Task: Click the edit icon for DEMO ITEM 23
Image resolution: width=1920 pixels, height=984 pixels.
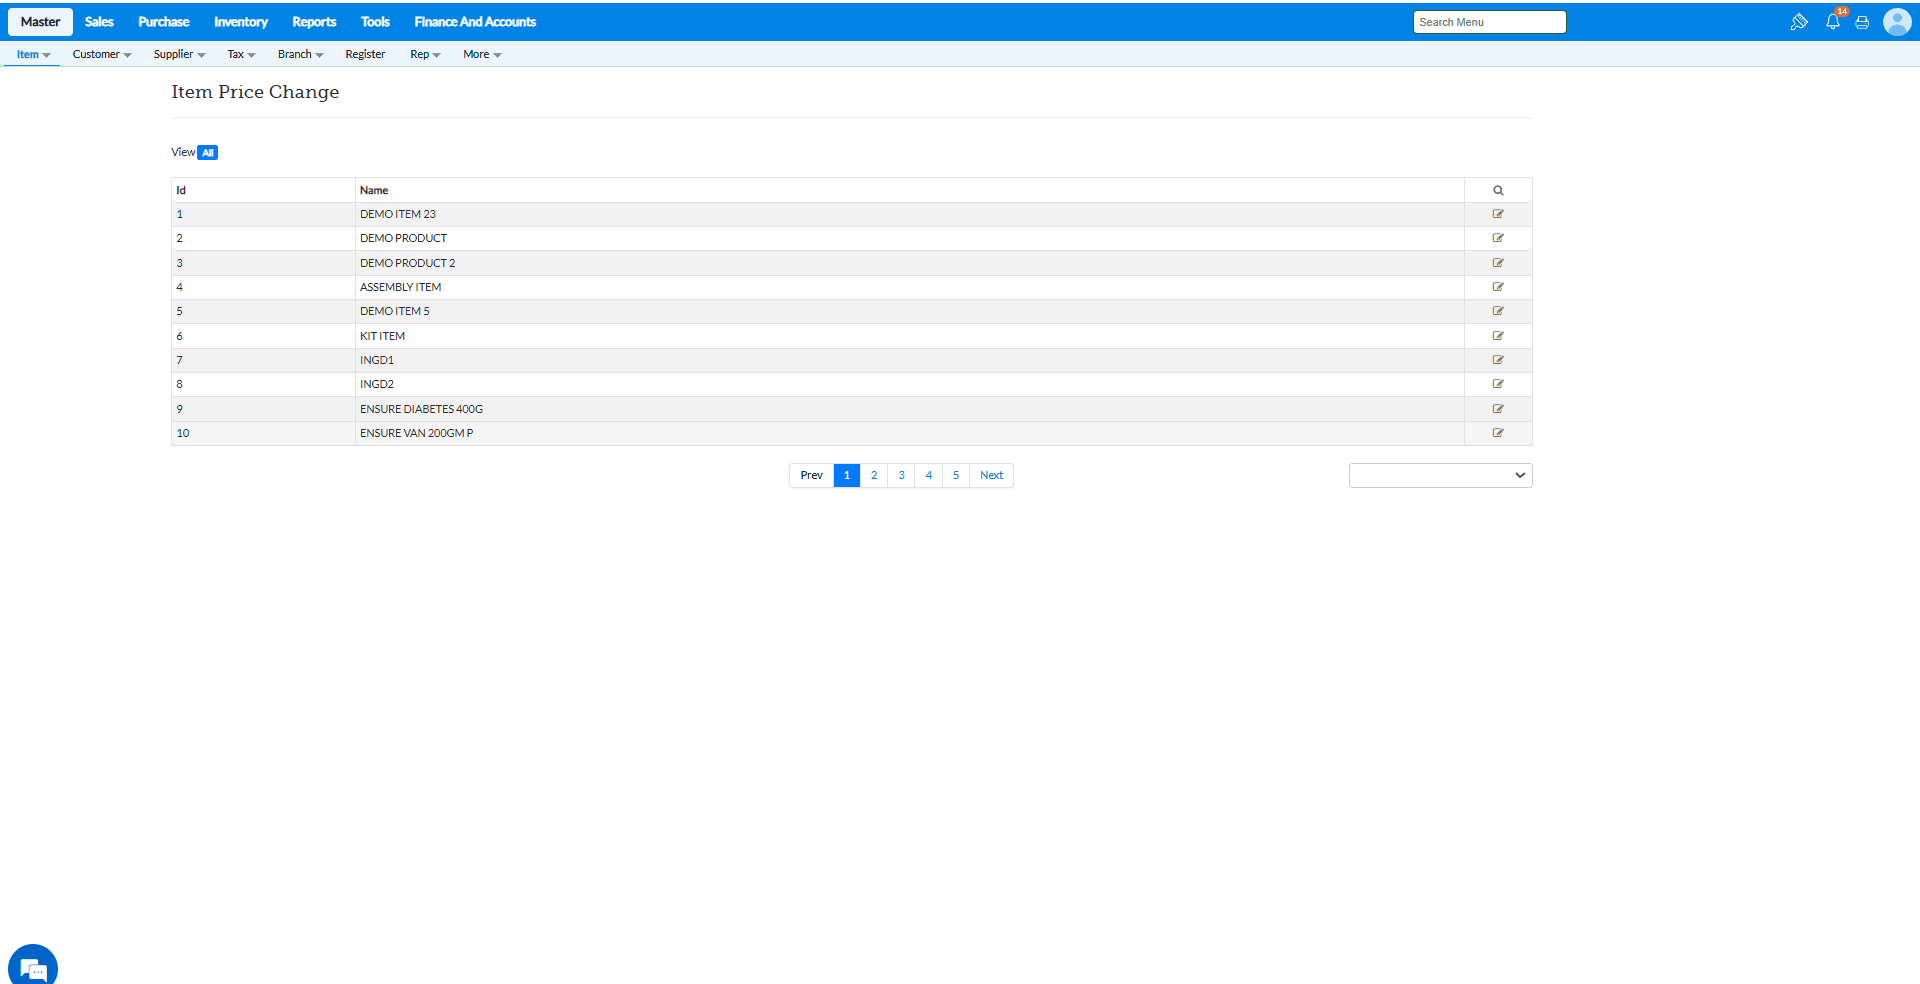Action: [1498, 214]
